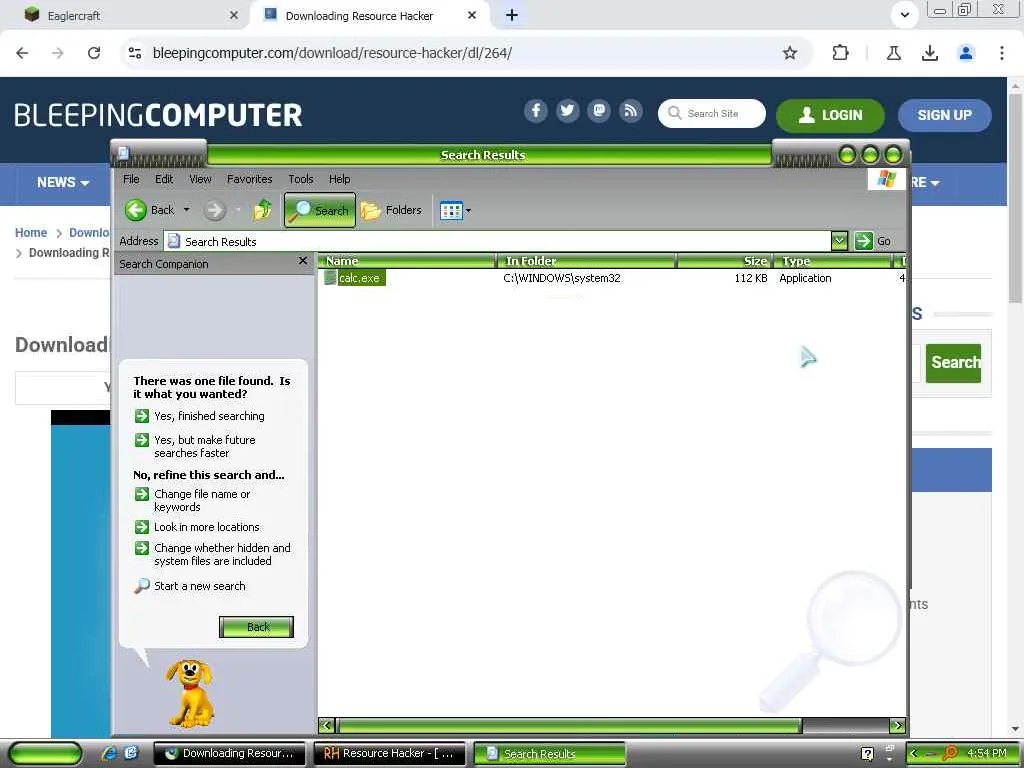Choose Yes, but make future searches faster

[x=195, y=446]
